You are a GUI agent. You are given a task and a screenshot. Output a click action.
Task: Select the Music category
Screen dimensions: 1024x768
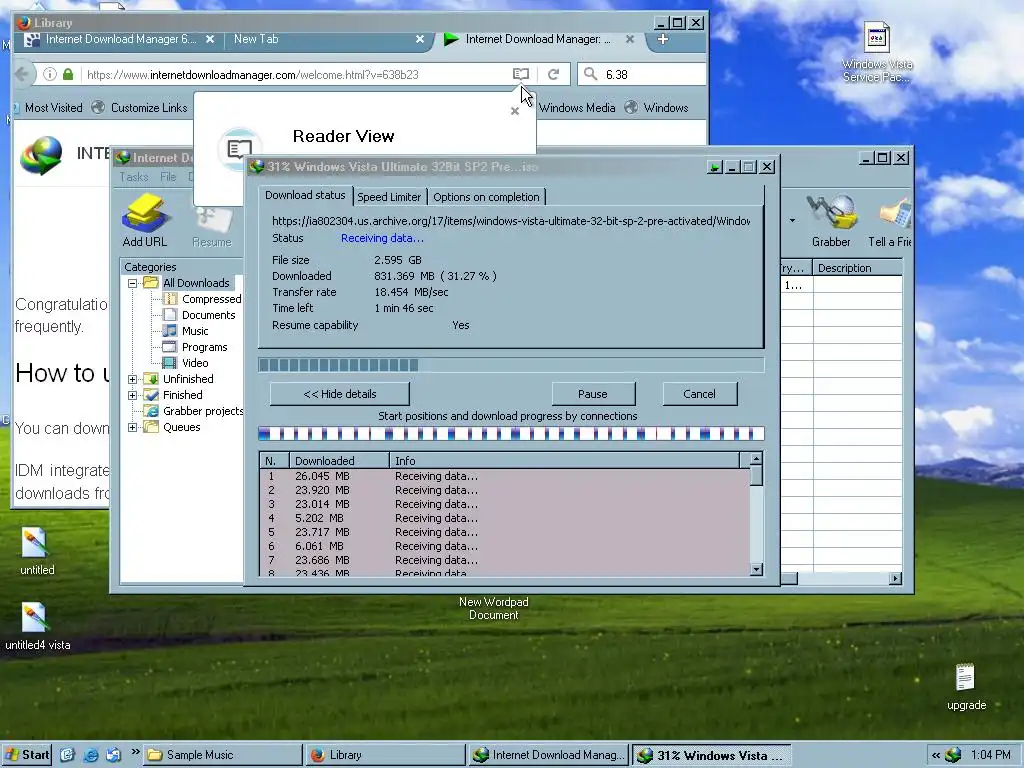195,331
